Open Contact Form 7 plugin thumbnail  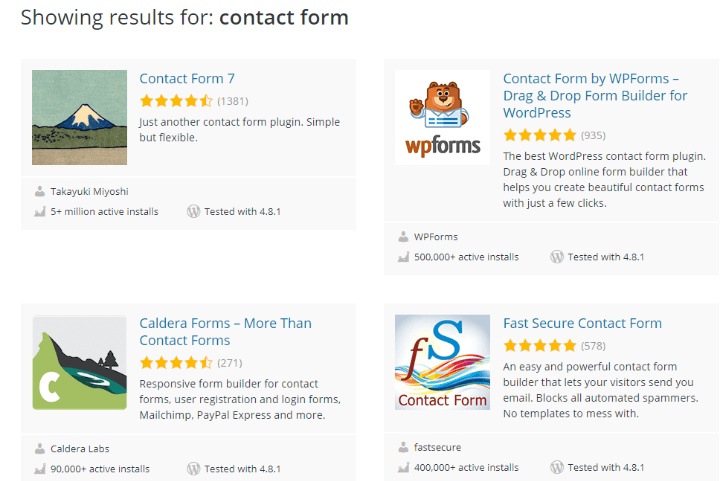click(79, 117)
